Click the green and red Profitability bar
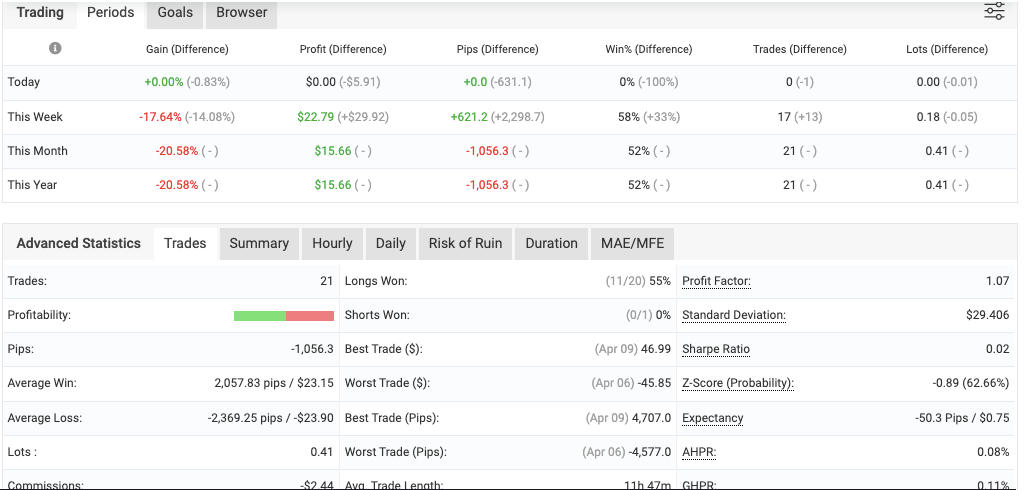 pos(283,316)
